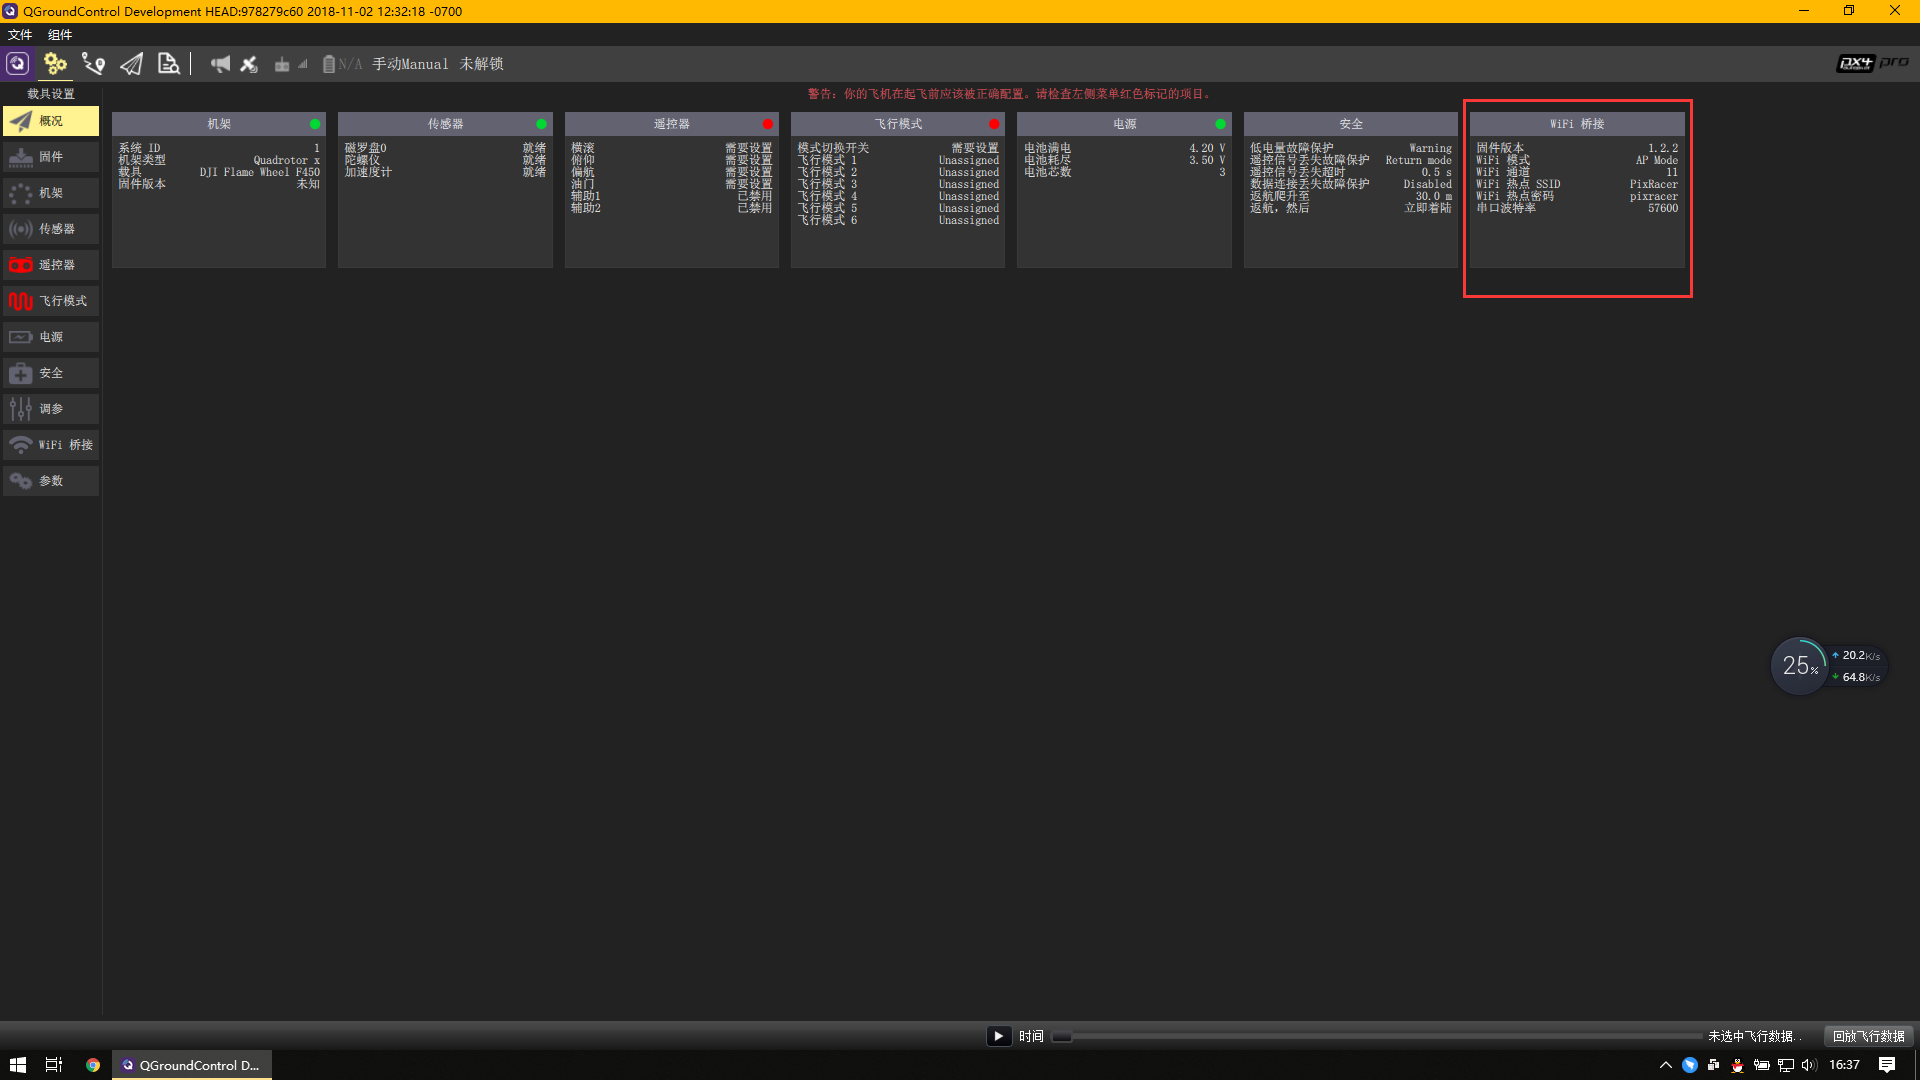Screen dimensions: 1920x1080
Task: Open 电源 power setup page
Action: click(x=51, y=337)
